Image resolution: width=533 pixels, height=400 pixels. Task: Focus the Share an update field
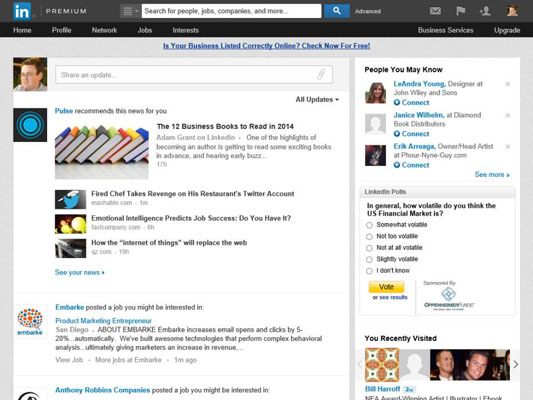coord(194,74)
